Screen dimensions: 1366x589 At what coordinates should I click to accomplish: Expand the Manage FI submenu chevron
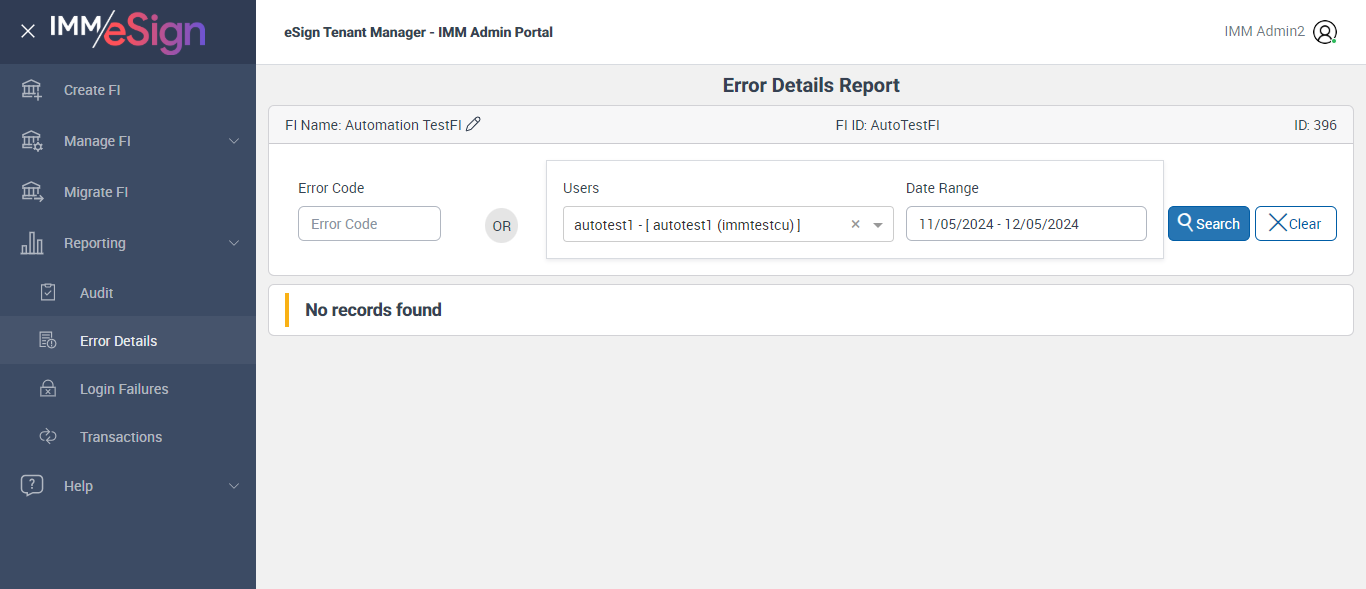(x=234, y=141)
